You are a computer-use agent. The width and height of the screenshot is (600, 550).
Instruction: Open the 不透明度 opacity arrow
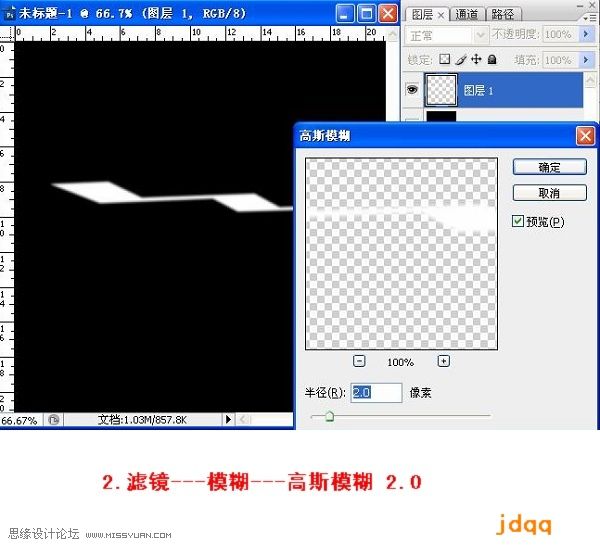click(x=586, y=34)
